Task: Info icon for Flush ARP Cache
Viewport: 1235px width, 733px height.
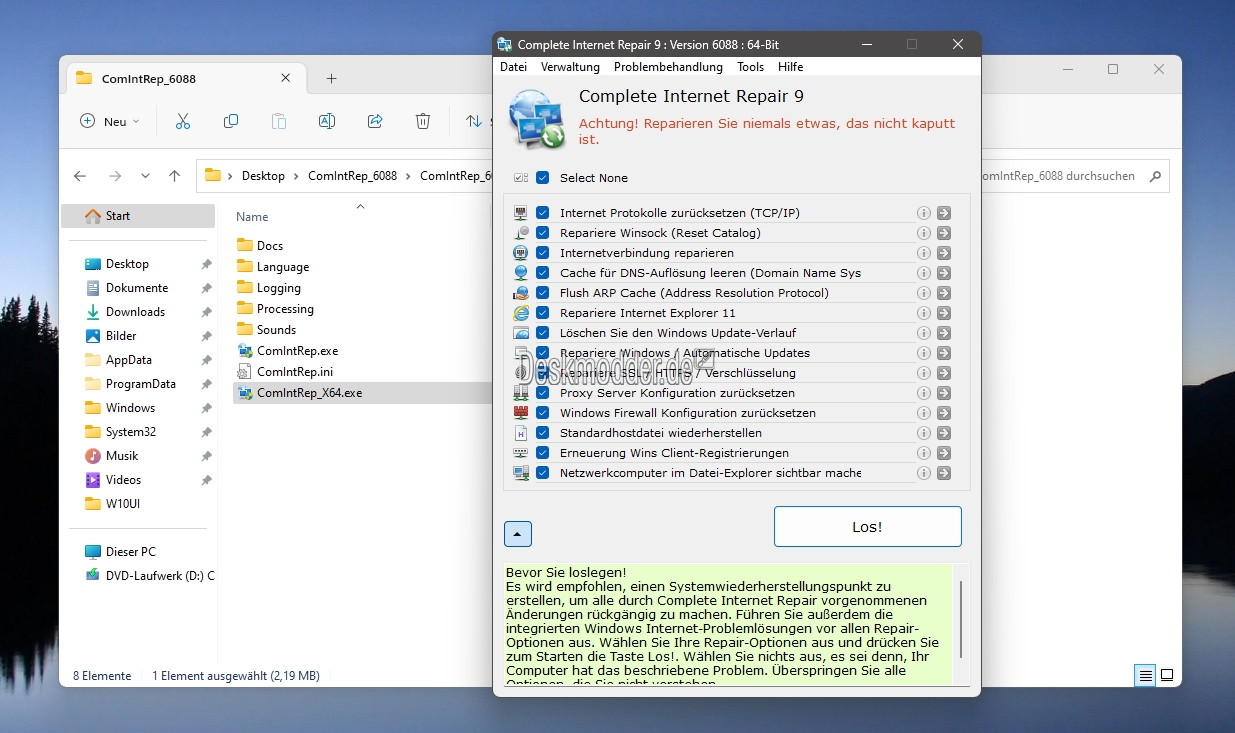Action: pos(924,293)
